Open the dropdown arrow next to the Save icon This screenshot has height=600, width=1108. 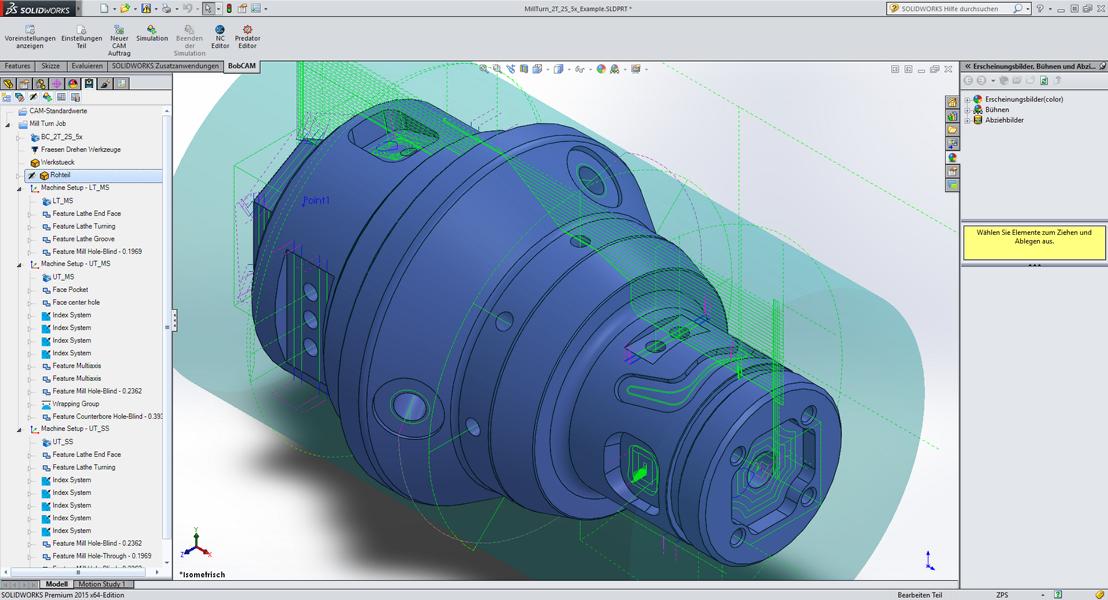tap(155, 8)
